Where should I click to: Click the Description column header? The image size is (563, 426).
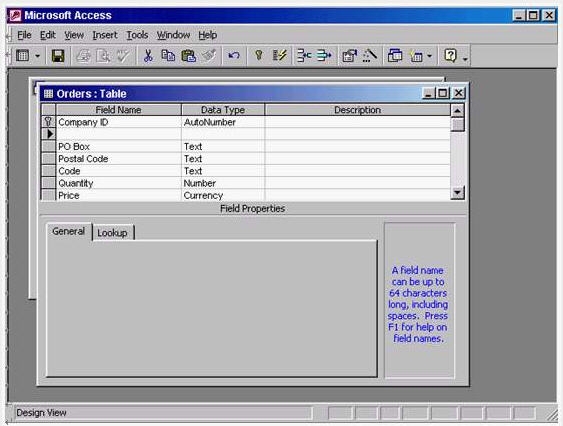358,110
